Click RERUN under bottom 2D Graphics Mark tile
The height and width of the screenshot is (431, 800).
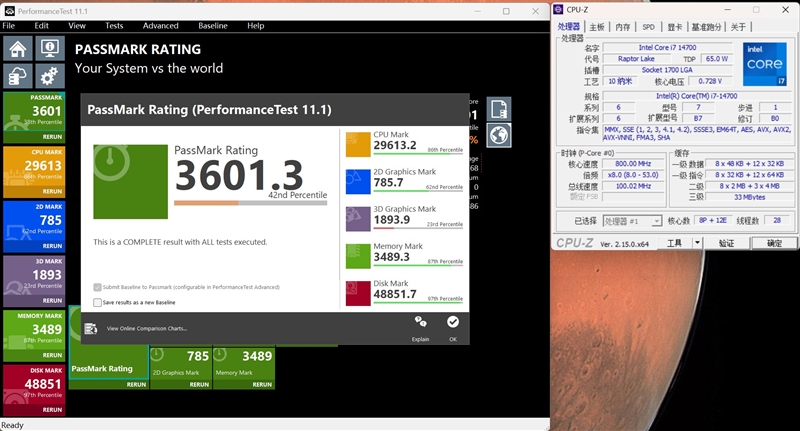click(199, 385)
